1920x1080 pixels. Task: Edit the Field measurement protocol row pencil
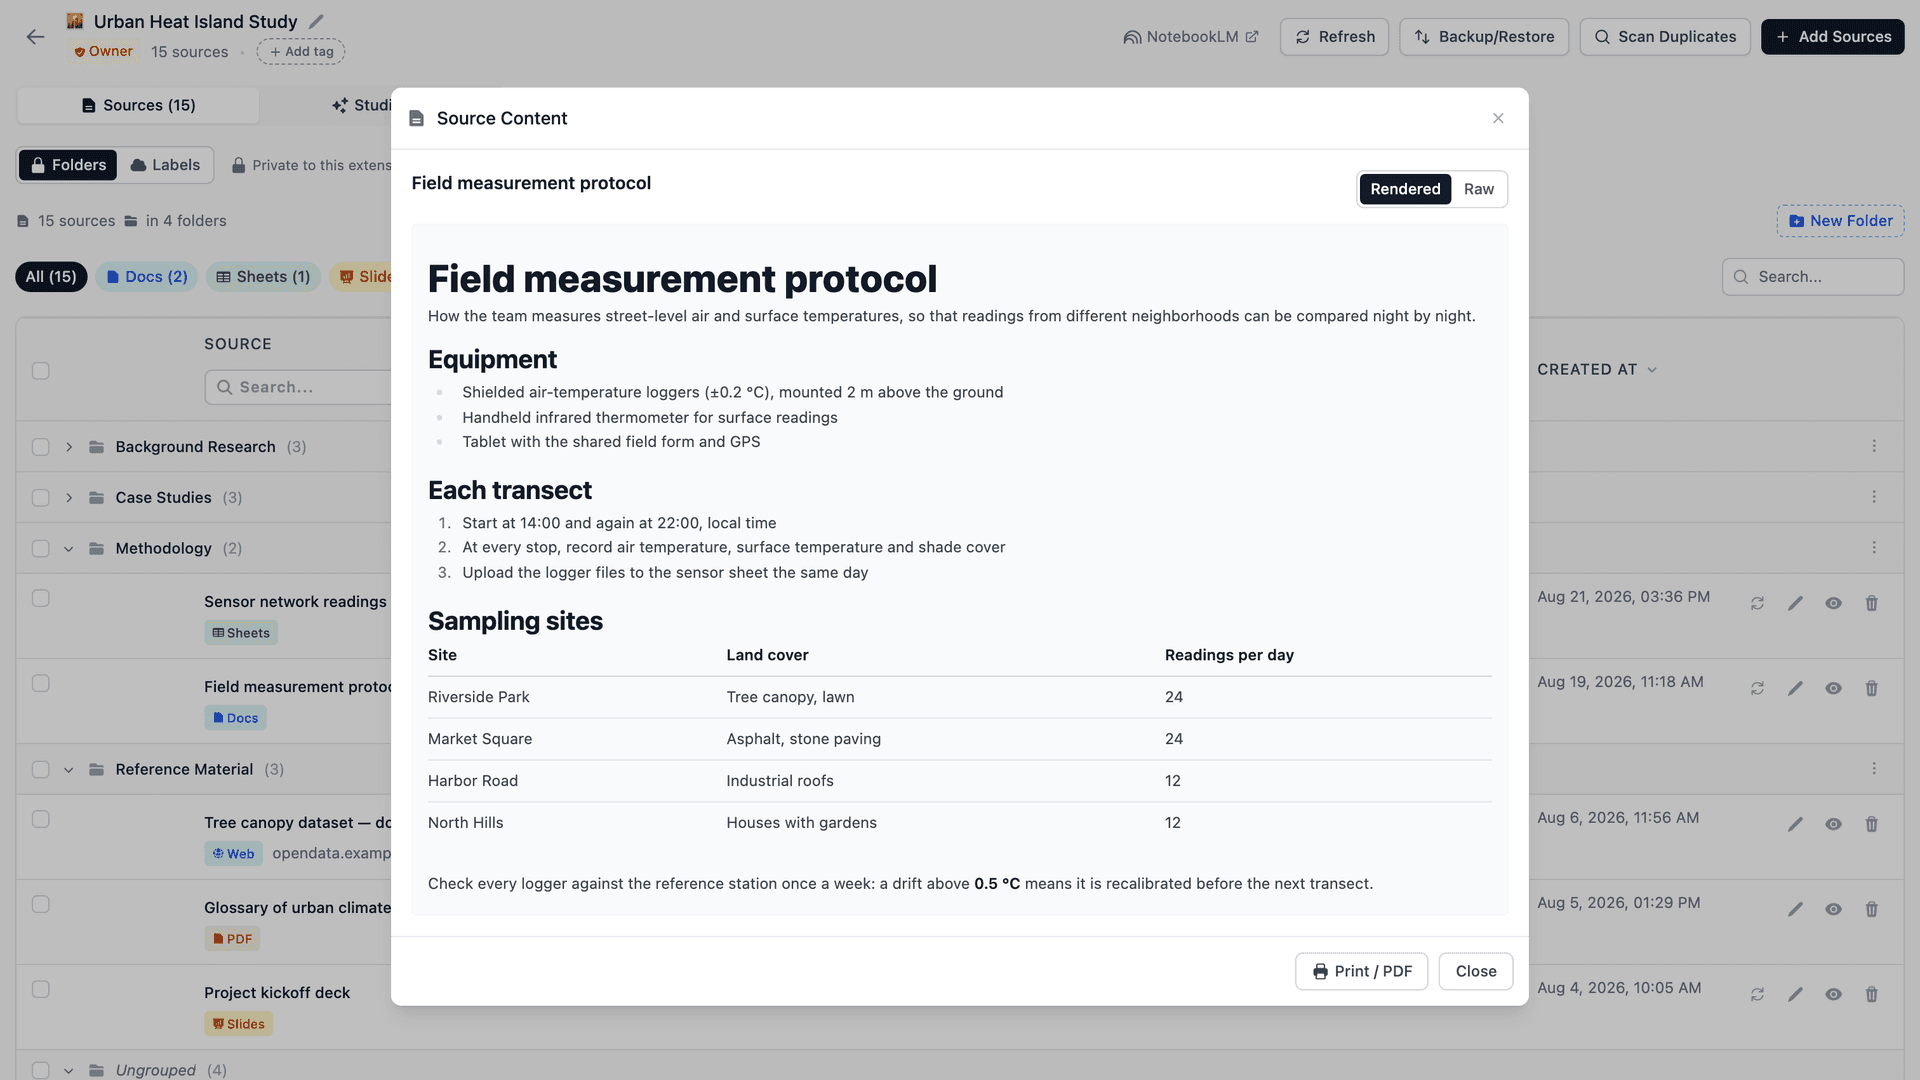point(1795,688)
